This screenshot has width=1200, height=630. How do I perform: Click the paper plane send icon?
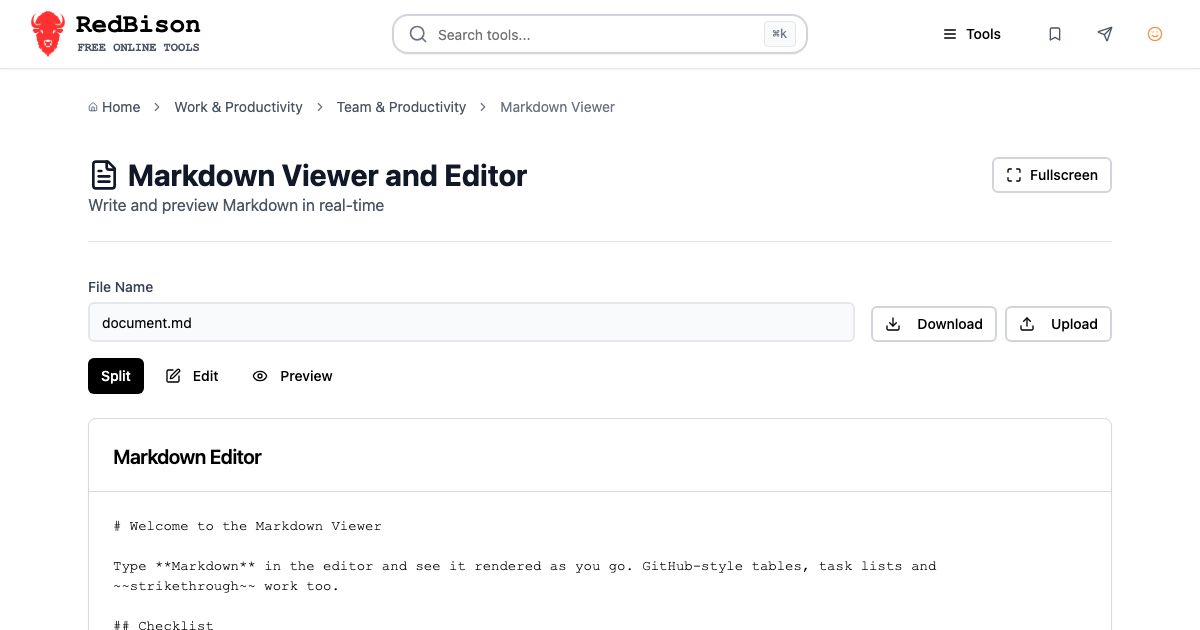tap(1105, 34)
